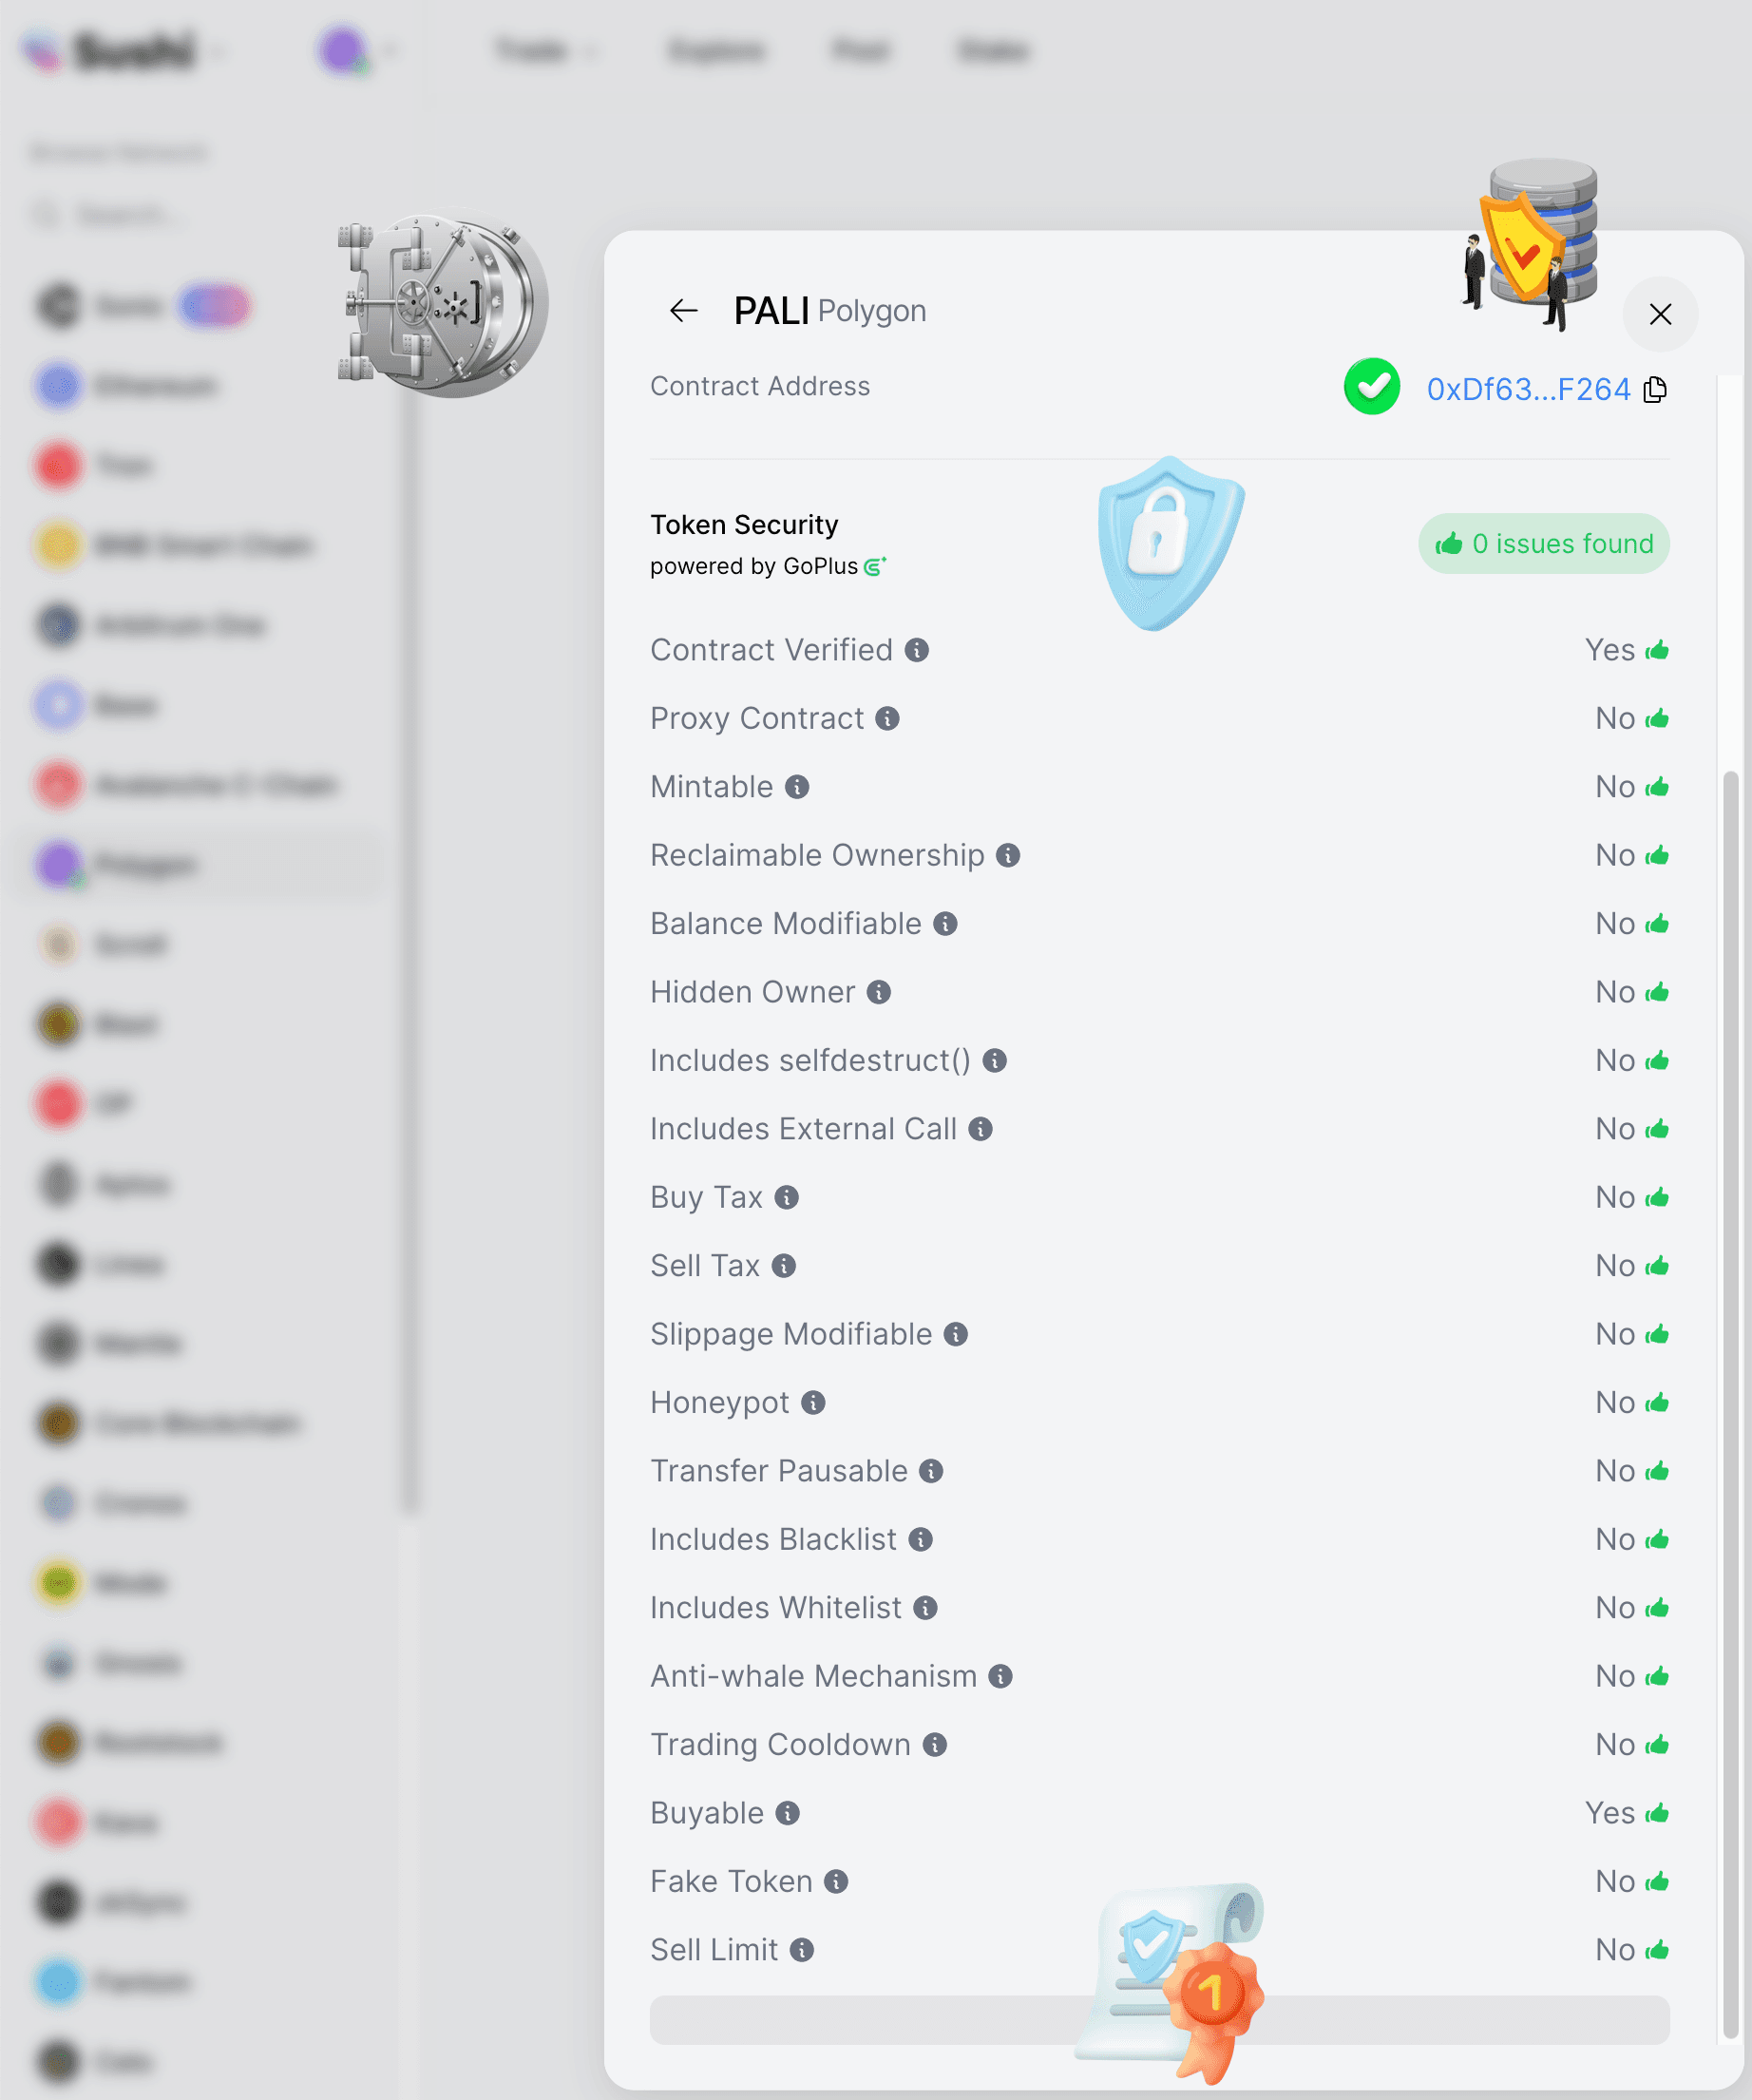The image size is (1752, 2100).
Task: Click the Buy Tax info icon
Action: 787,1197
